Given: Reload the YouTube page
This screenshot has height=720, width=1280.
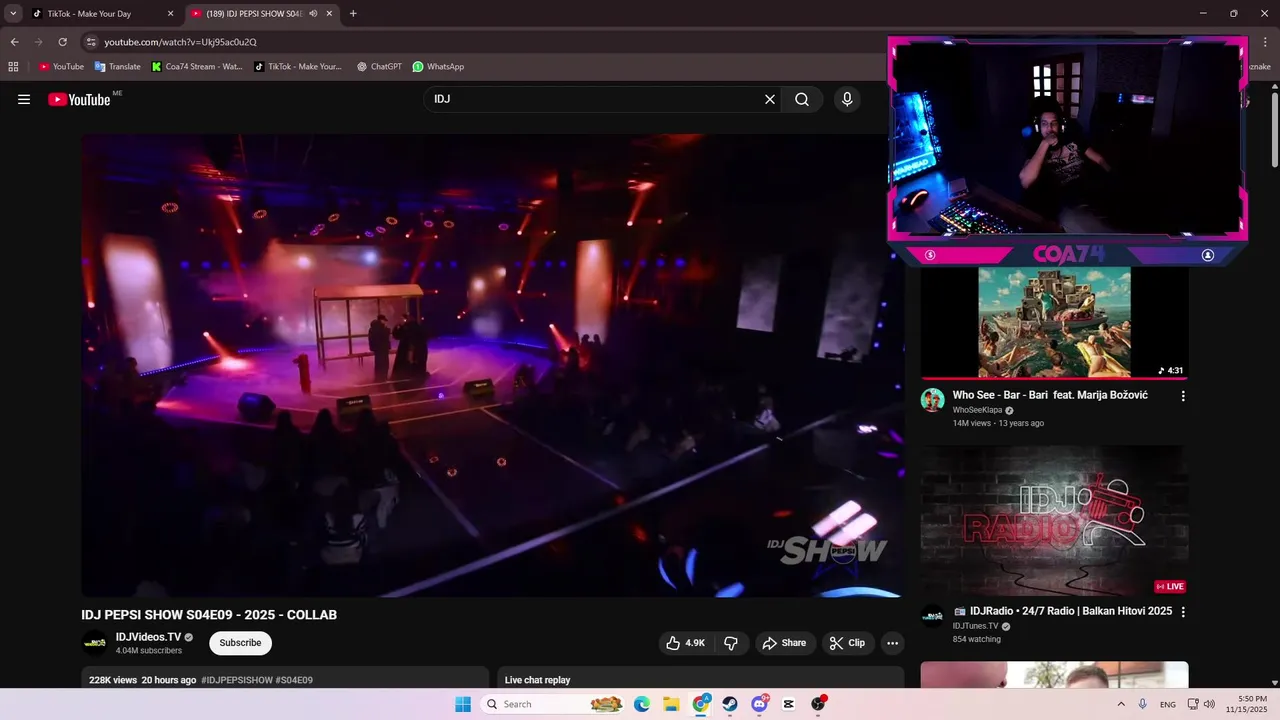Looking at the screenshot, I should [62, 42].
